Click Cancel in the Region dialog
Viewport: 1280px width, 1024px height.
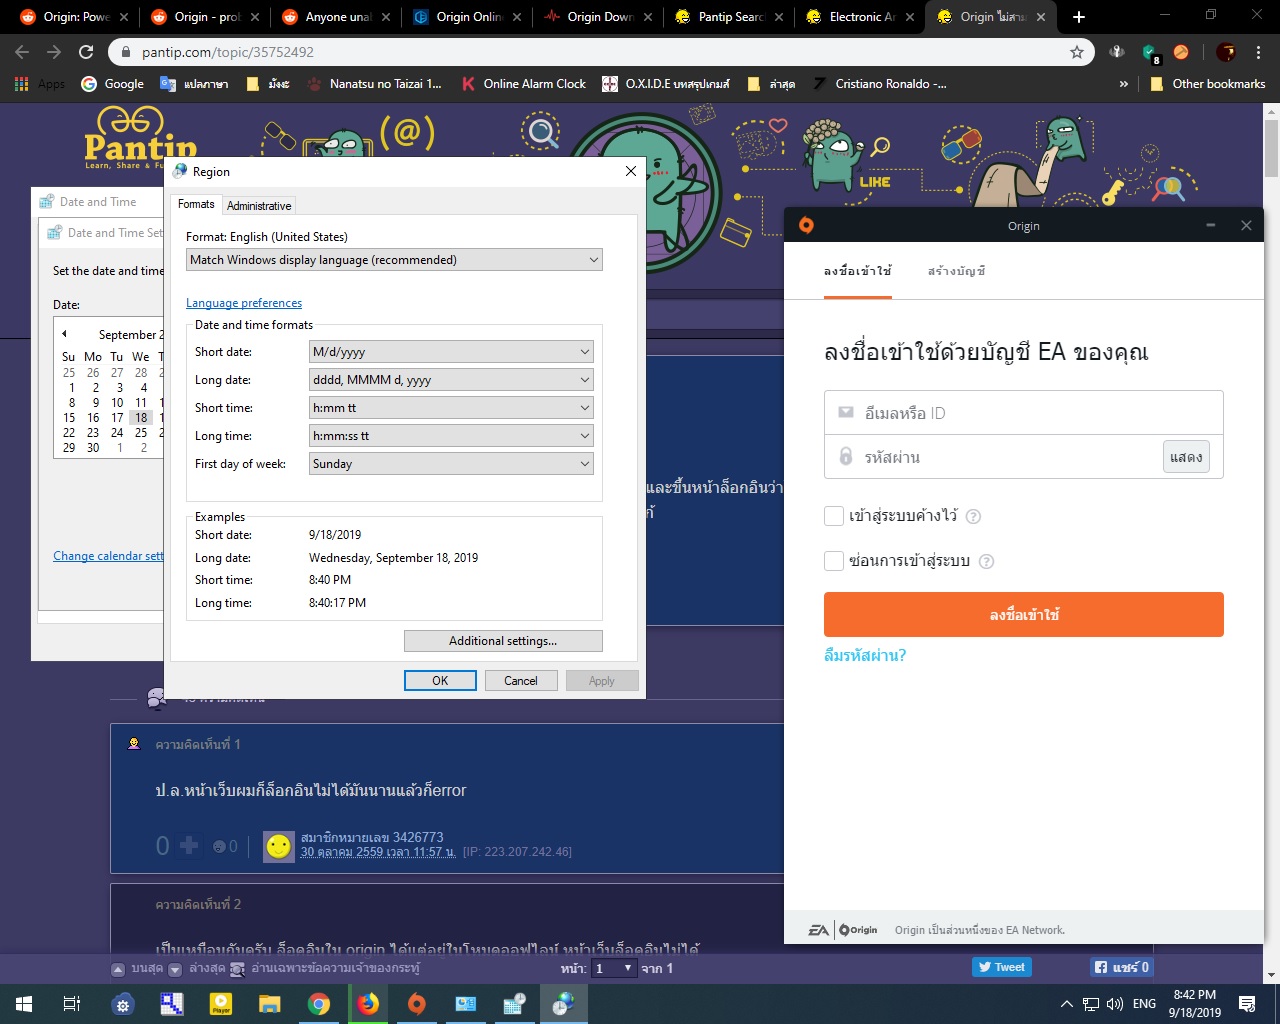[521, 681]
